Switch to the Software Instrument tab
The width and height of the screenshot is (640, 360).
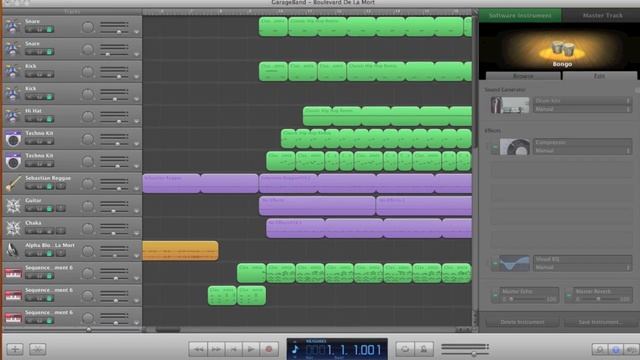click(x=520, y=16)
